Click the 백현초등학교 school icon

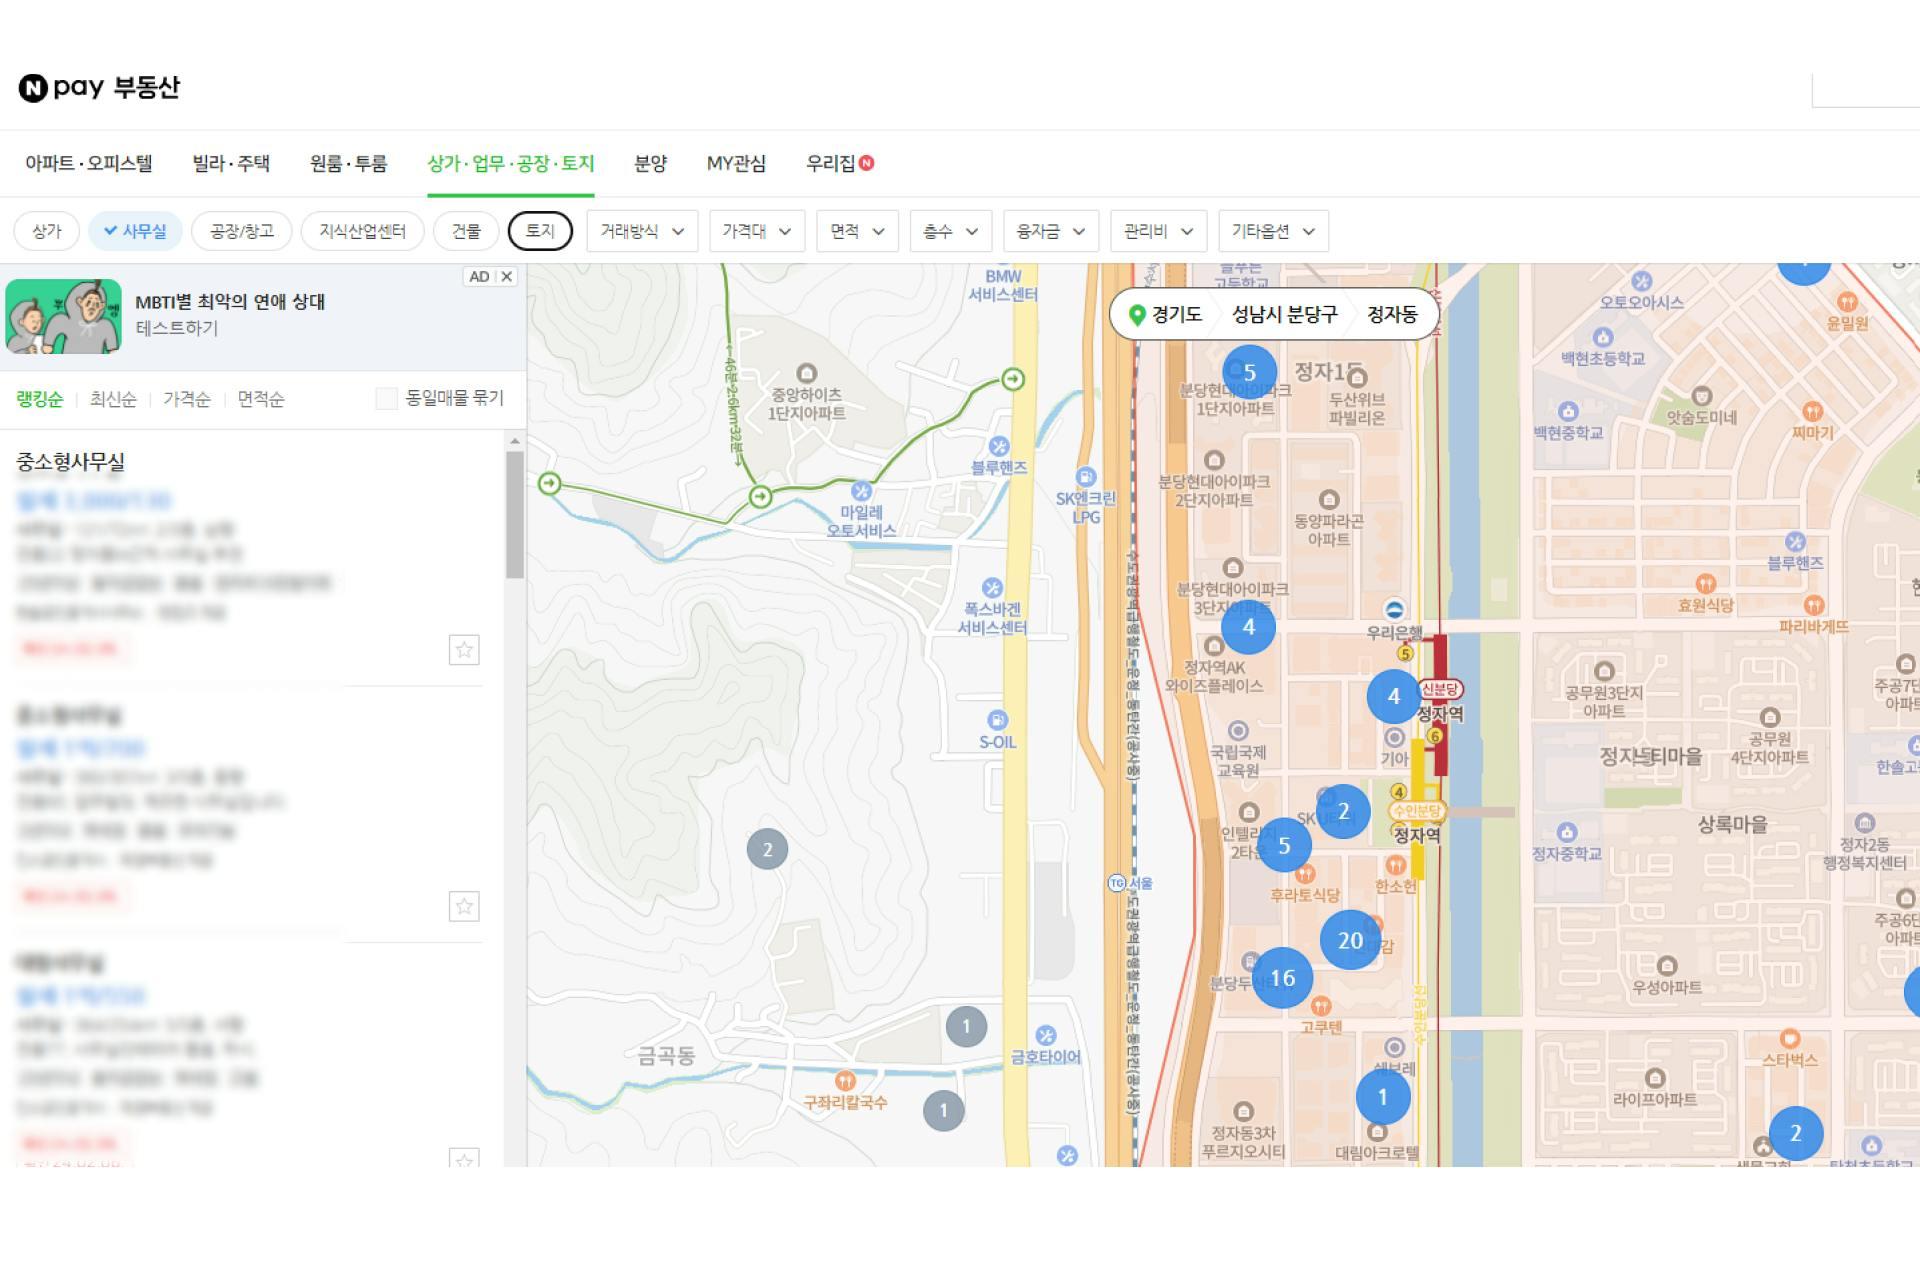coord(1603,337)
